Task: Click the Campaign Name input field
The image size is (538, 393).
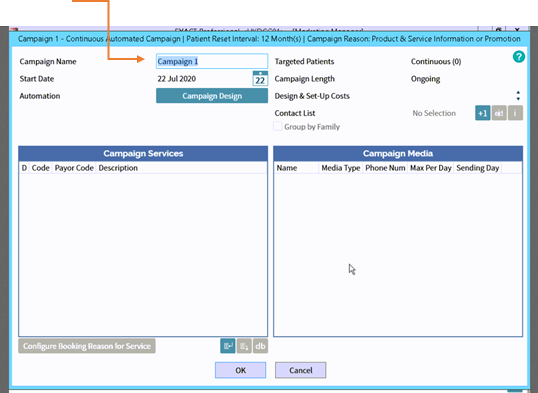Action: pos(212,61)
